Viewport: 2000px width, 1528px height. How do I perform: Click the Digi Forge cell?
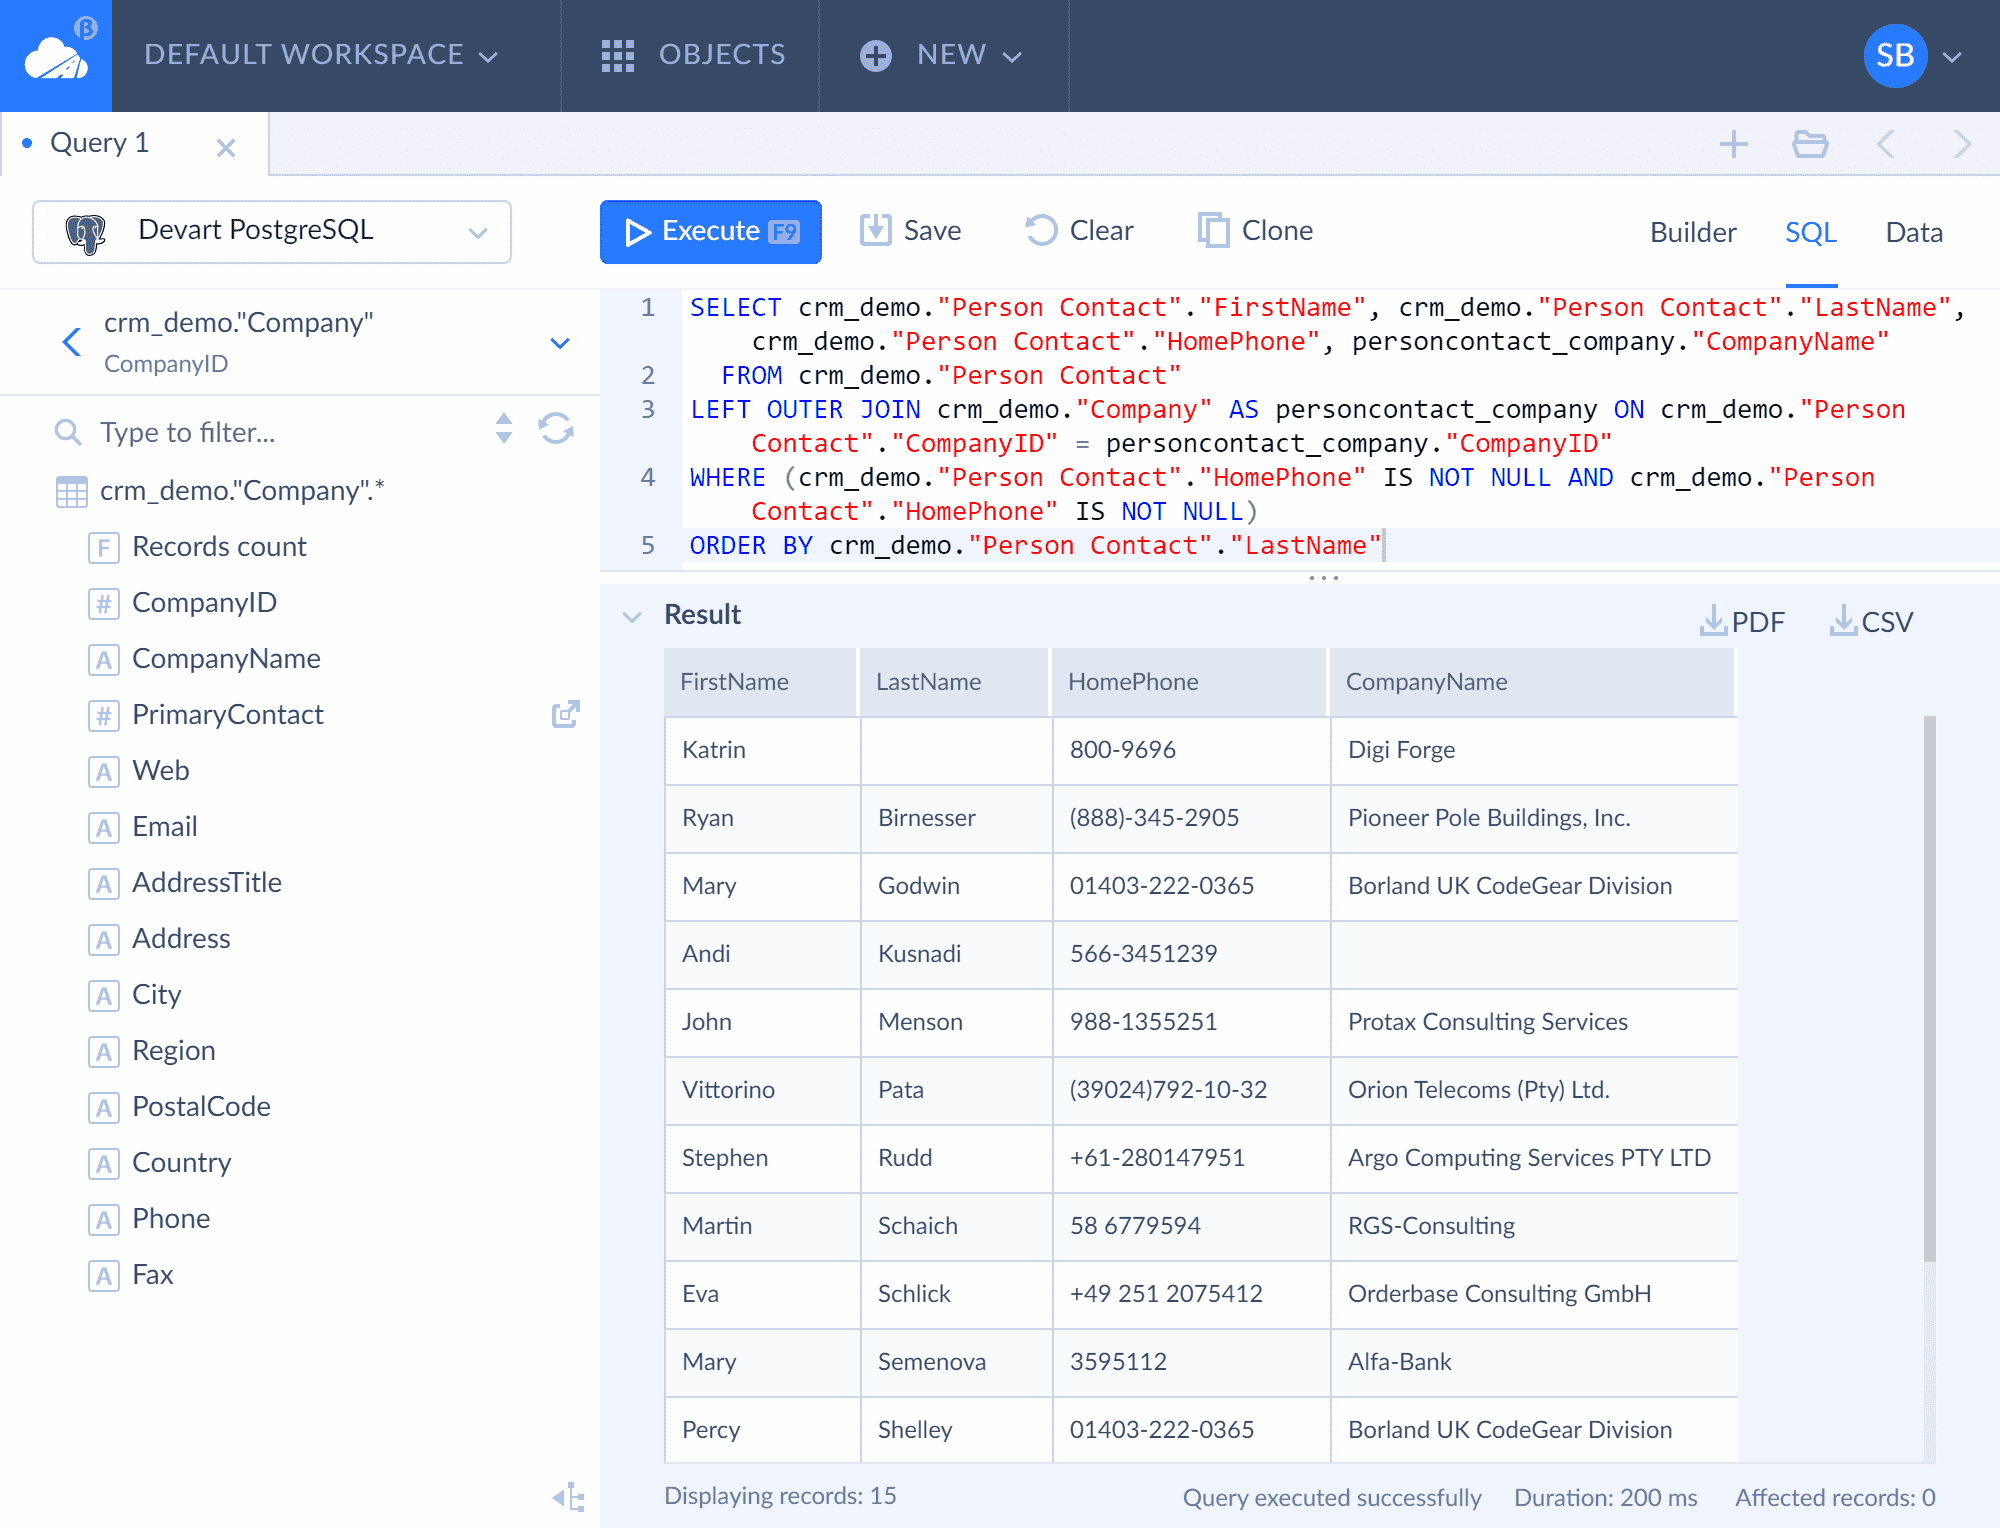(x=1535, y=751)
